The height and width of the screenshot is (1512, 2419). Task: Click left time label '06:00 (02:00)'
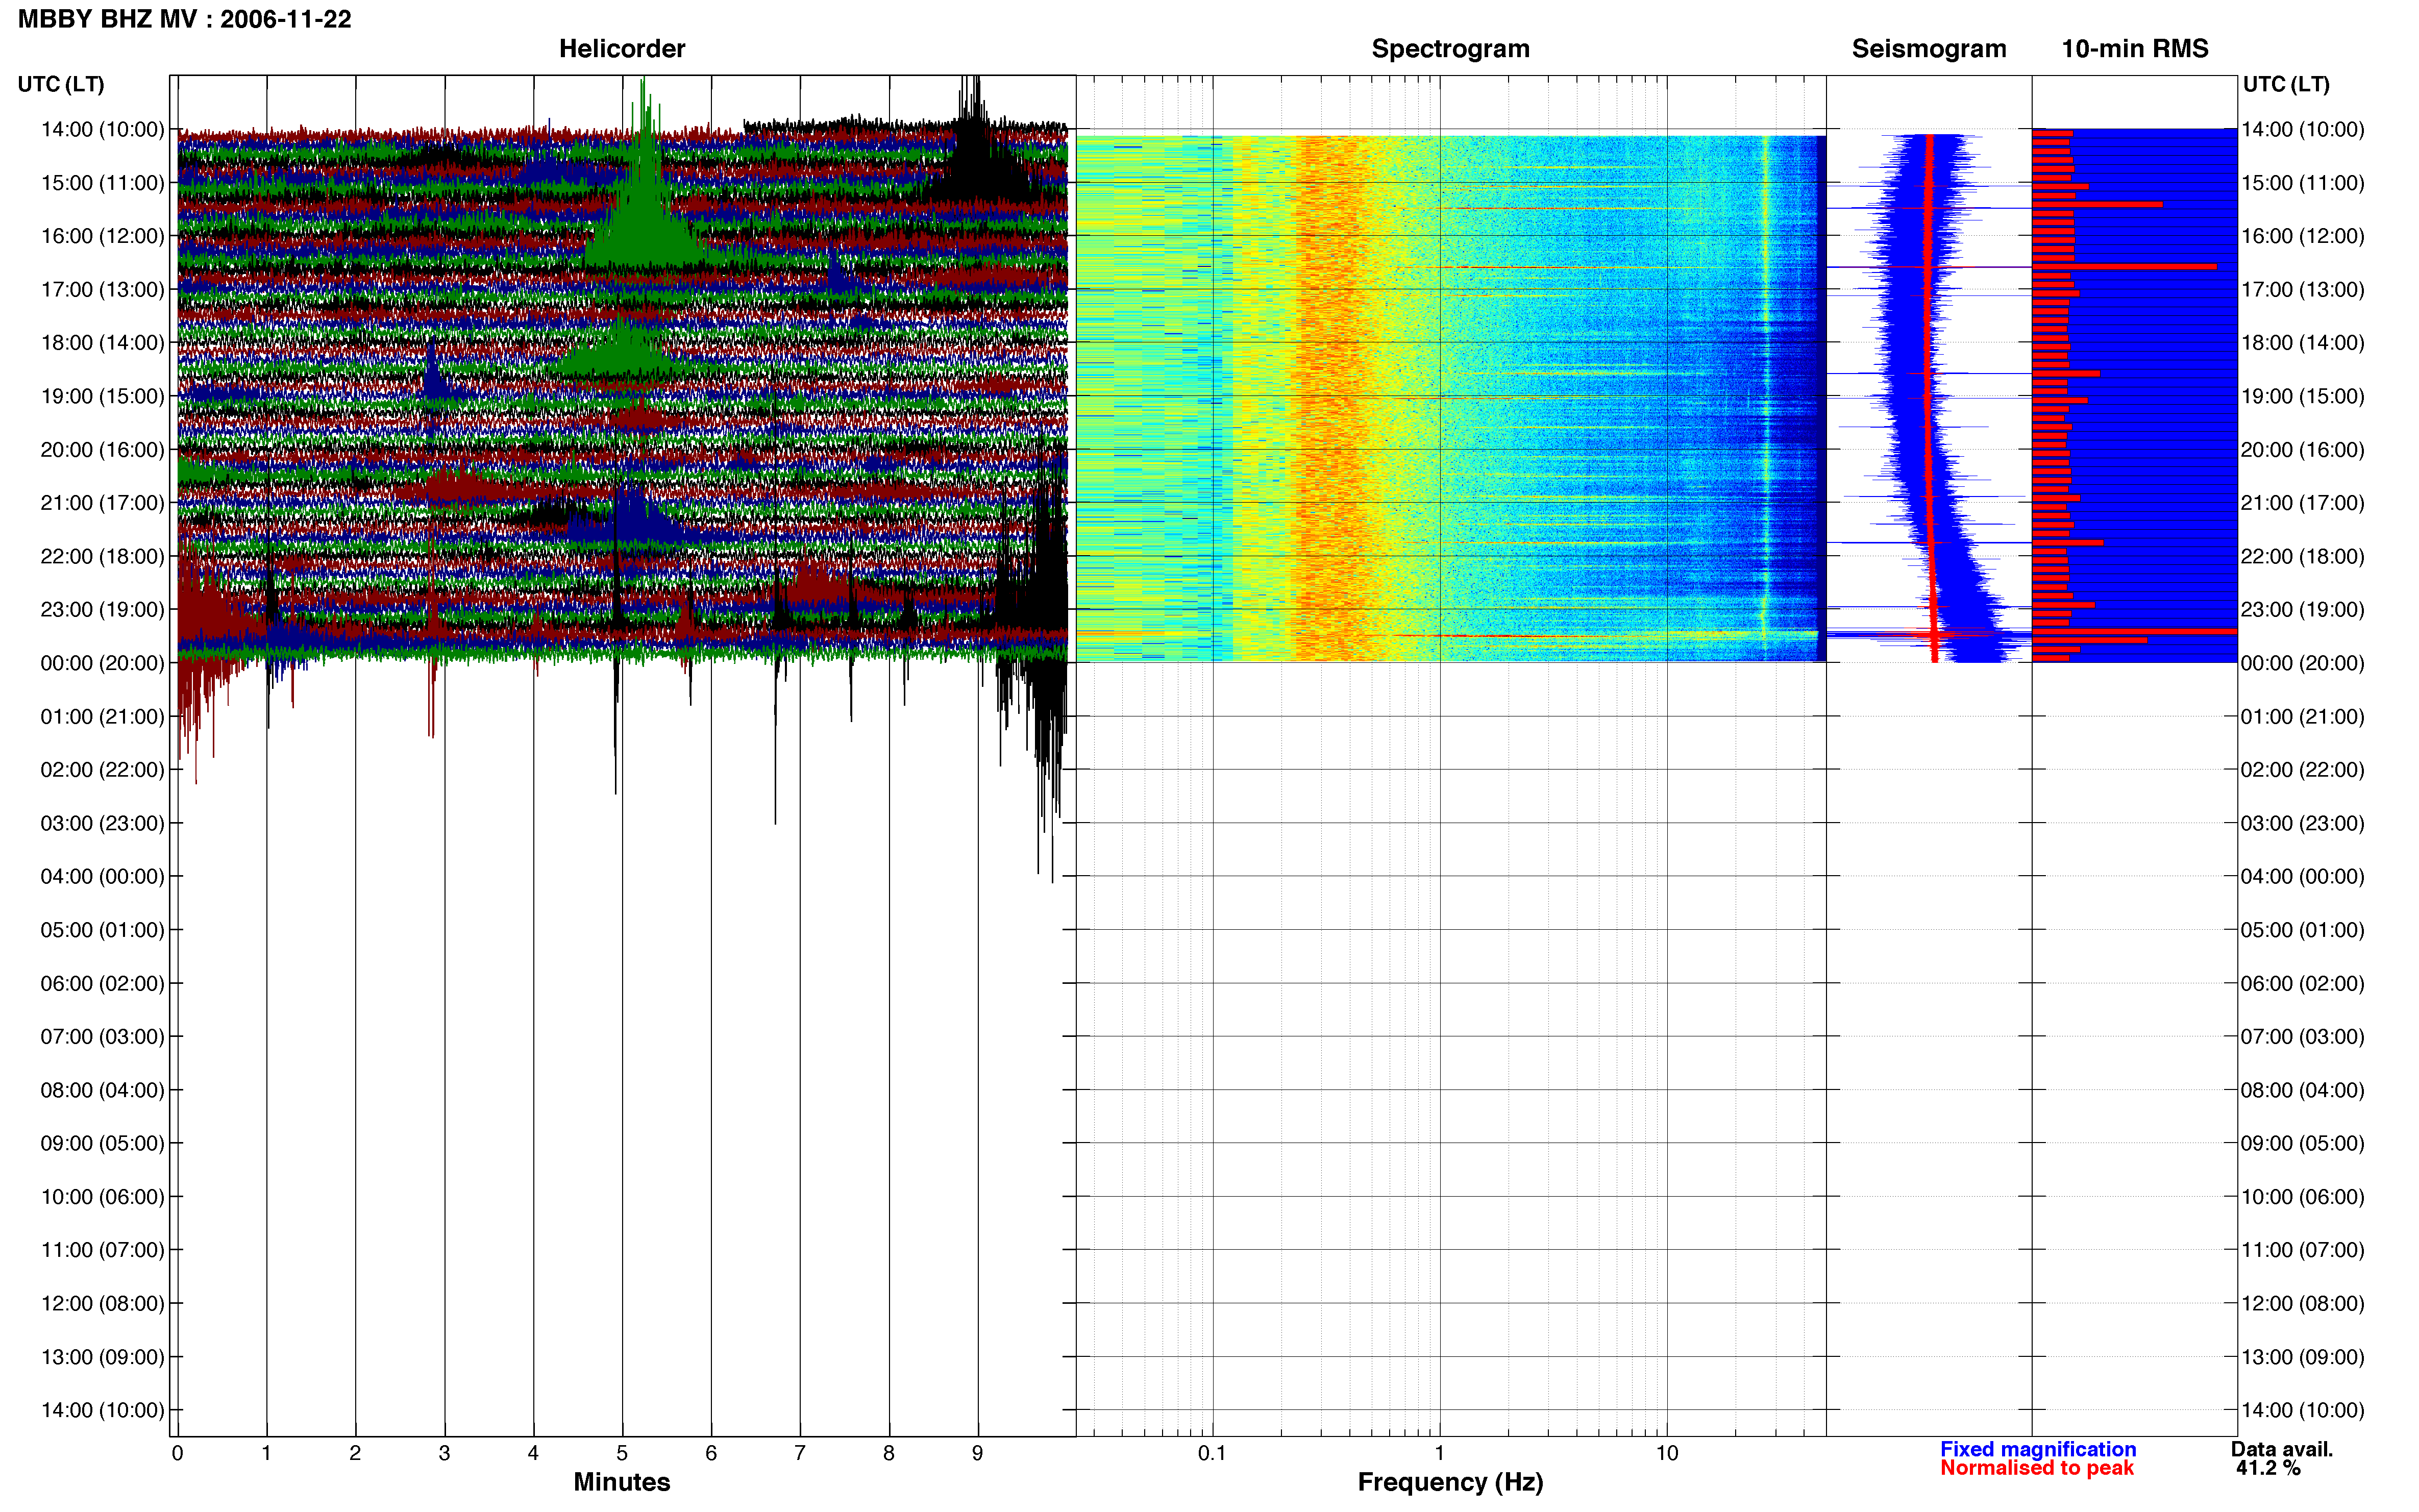click(102, 983)
